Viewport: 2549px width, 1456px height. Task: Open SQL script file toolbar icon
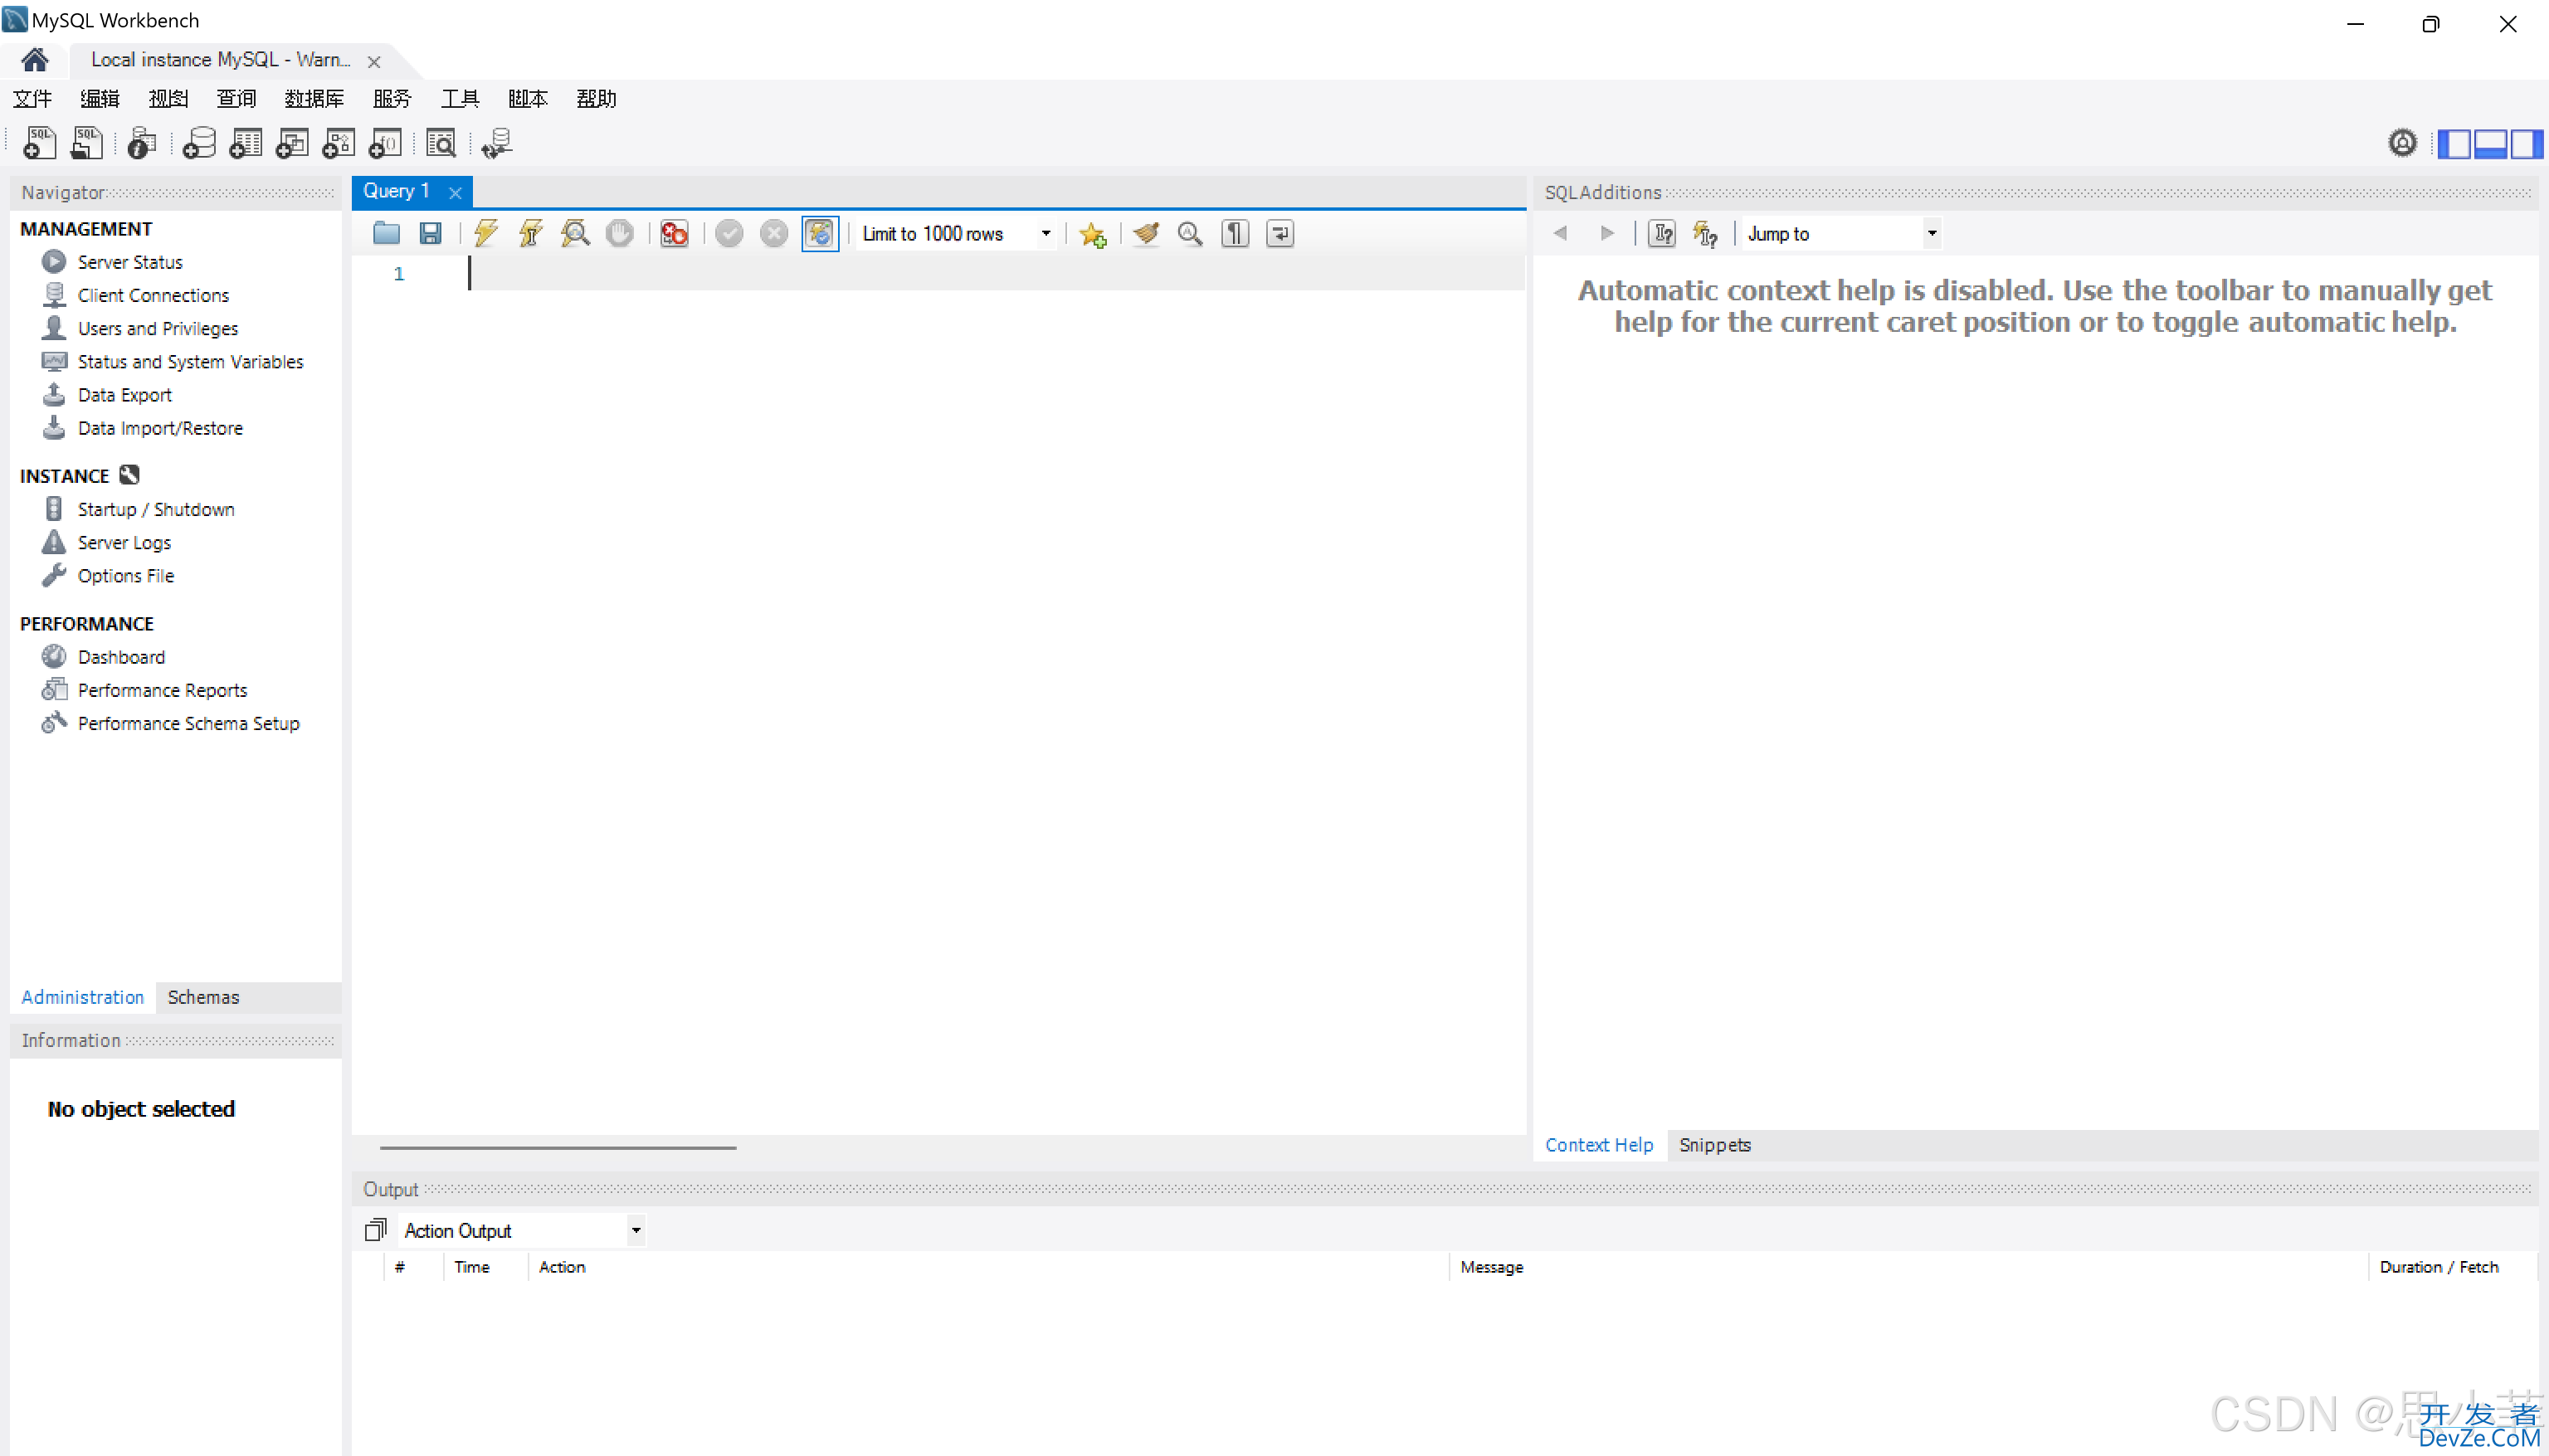click(87, 143)
